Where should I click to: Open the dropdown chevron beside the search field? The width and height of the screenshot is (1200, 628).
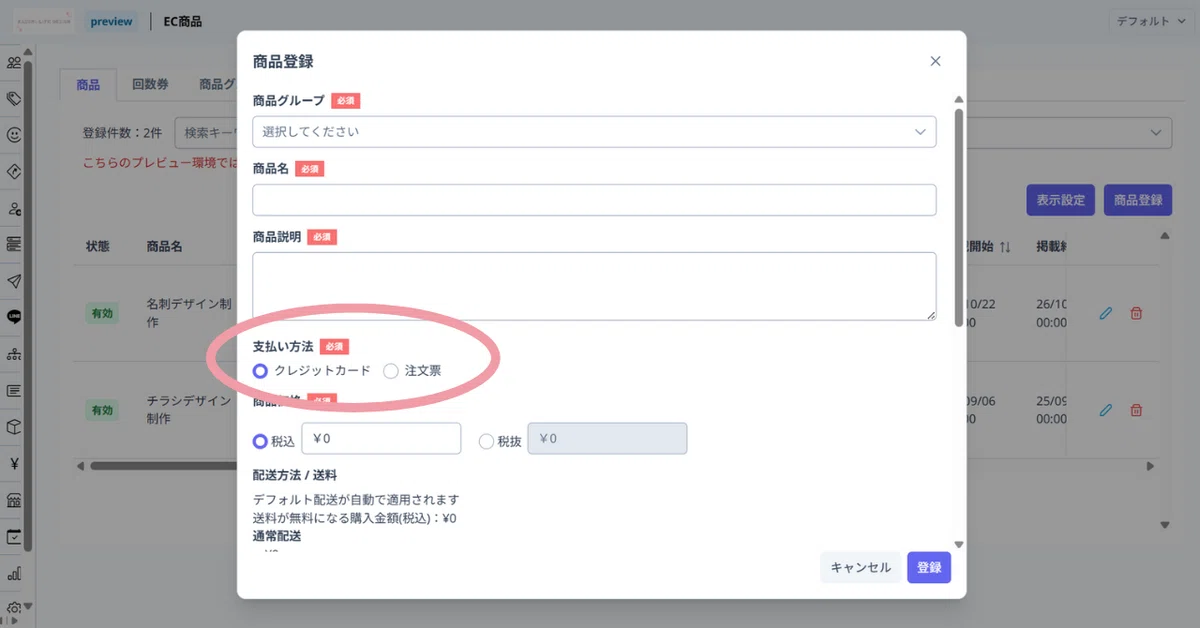[x=1157, y=132]
